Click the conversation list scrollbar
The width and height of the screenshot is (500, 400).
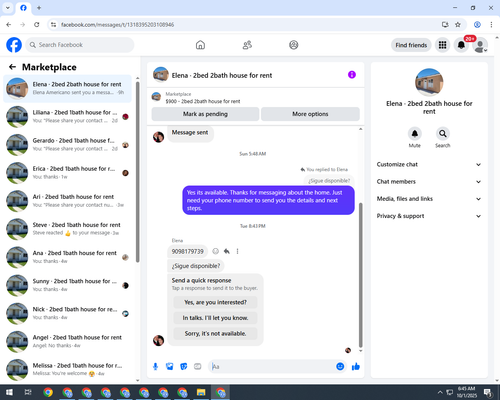(138, 172)
